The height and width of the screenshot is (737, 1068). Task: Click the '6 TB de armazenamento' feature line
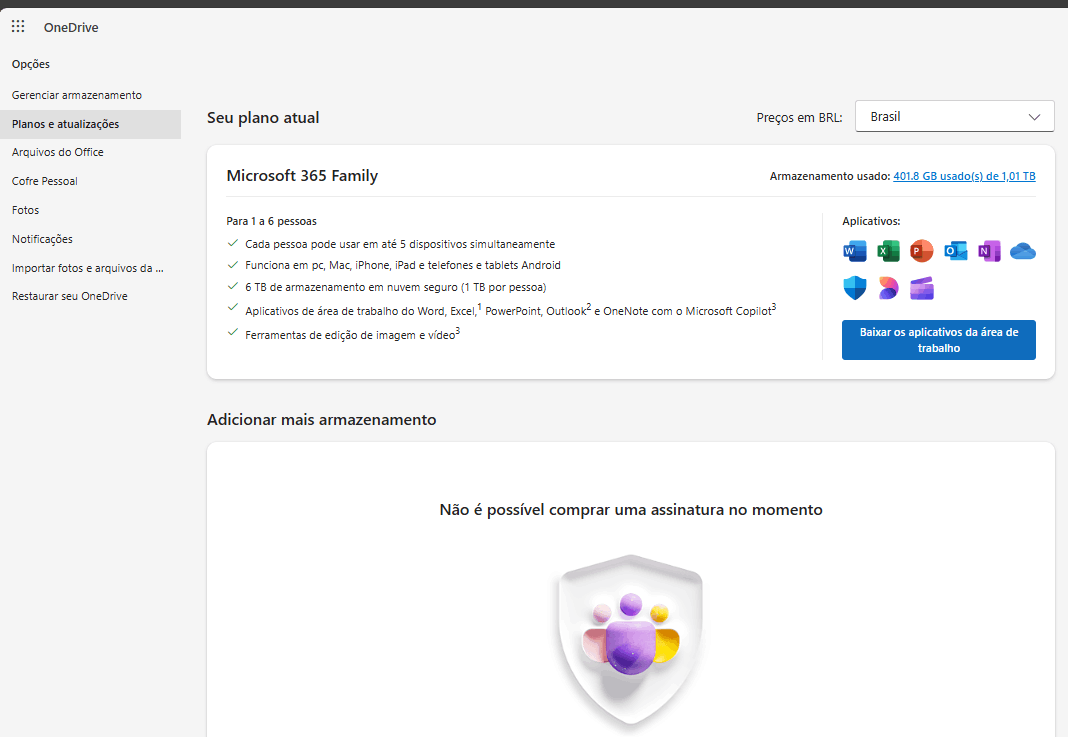coord(396,287)
